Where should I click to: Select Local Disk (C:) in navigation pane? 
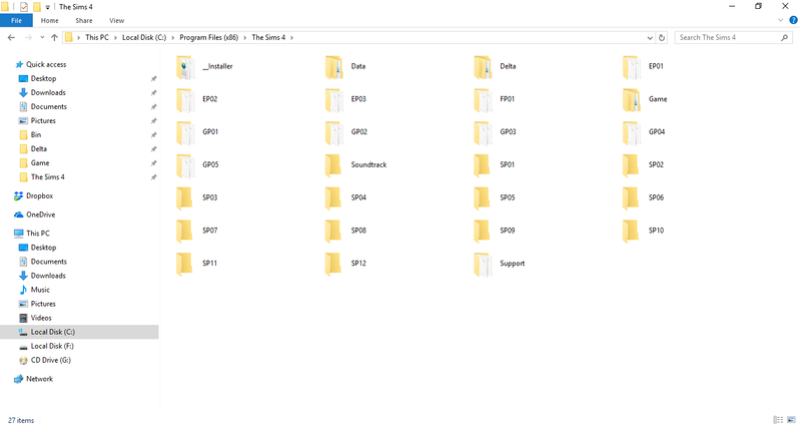point(79,332)
